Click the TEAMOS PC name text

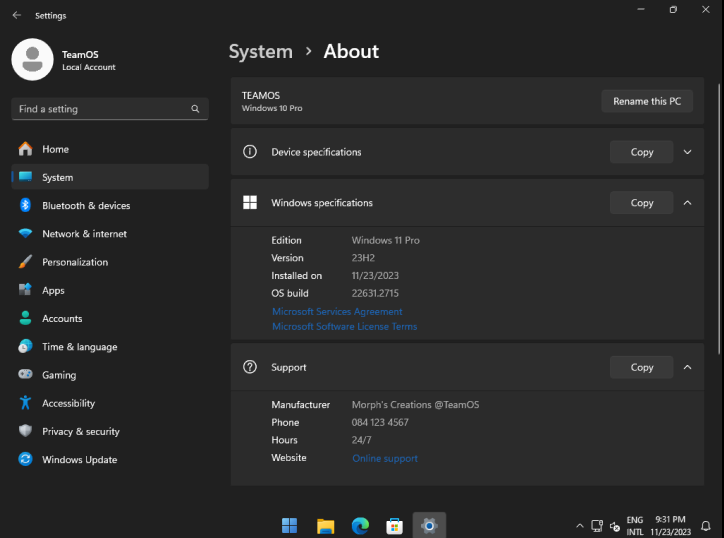261,96
